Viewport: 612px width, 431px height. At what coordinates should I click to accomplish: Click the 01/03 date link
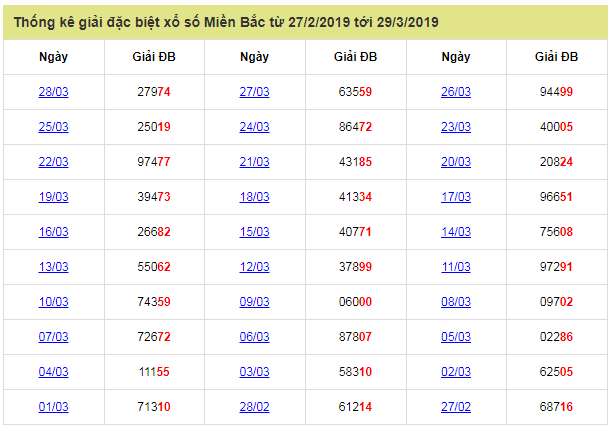53,407
